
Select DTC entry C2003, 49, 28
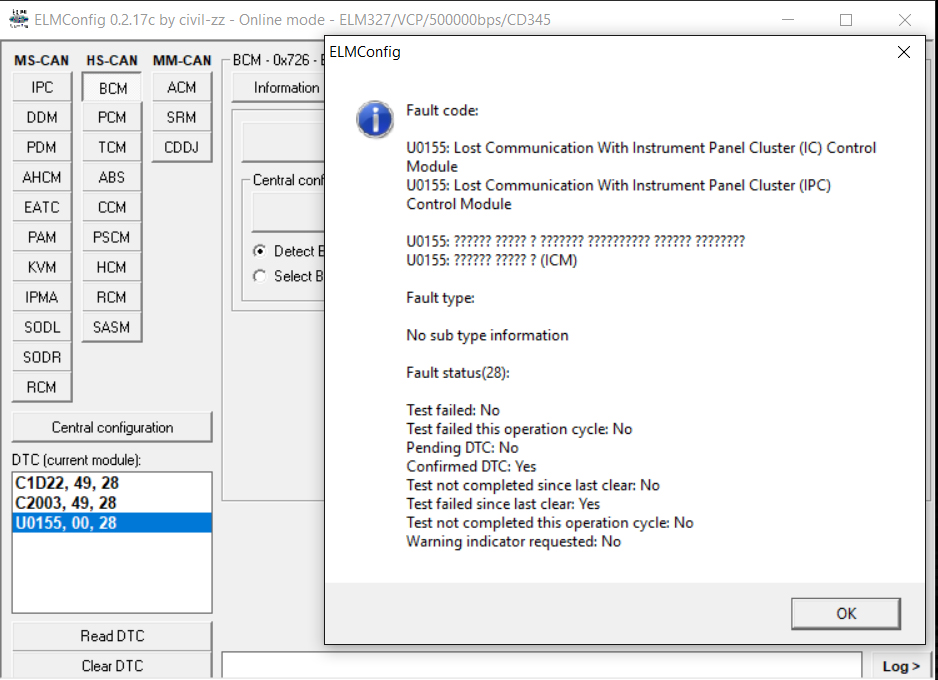click(x=65, y=502)
